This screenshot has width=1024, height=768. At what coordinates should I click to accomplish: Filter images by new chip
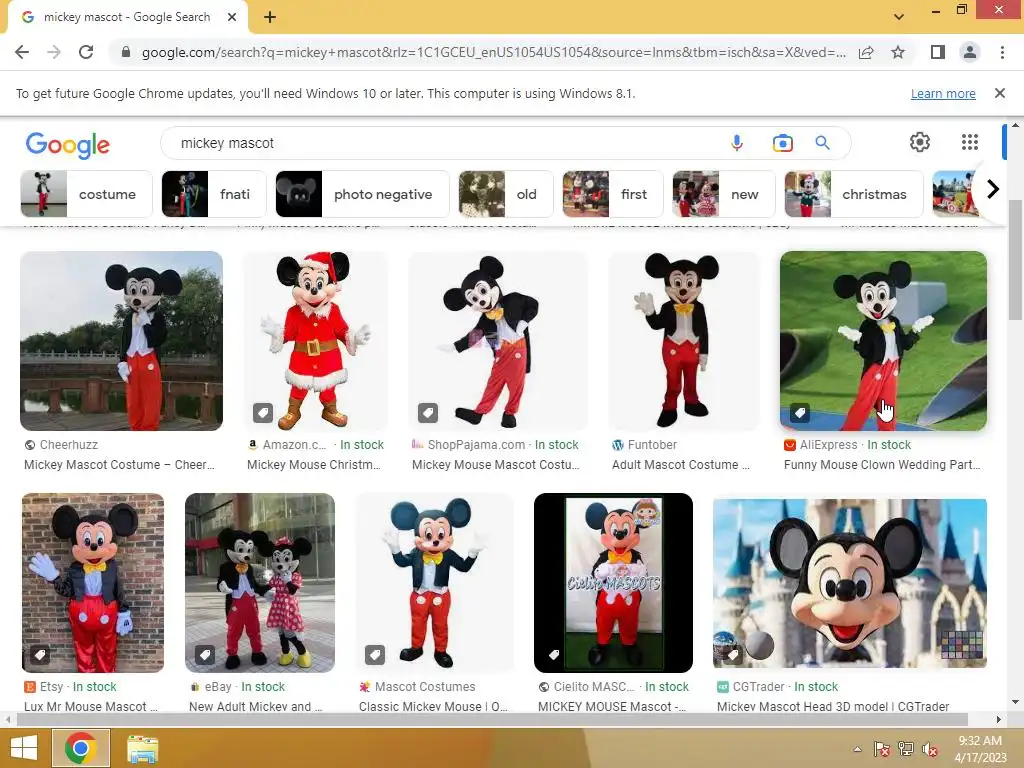[724, 194]
